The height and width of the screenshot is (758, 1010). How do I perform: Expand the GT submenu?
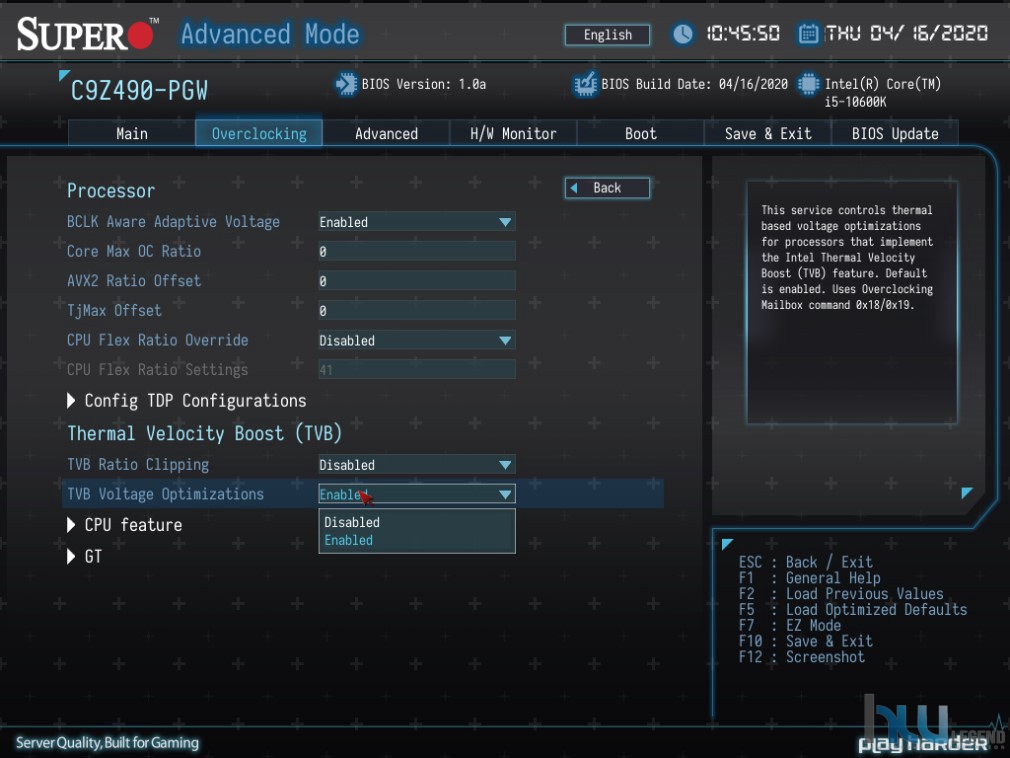click(84, 556)
